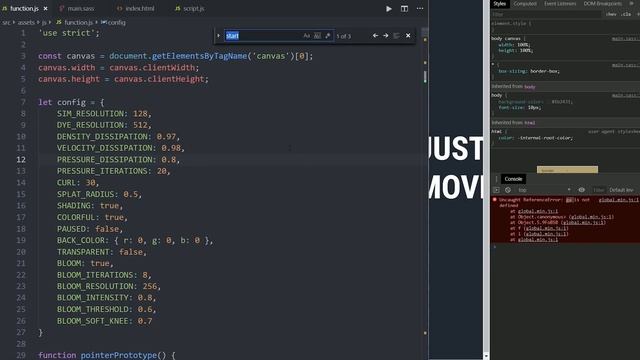Image resolution: width=640 pixels, height=360 pixels.
Task: Click the yellow tooltip in DevTools
Action: 567,170
